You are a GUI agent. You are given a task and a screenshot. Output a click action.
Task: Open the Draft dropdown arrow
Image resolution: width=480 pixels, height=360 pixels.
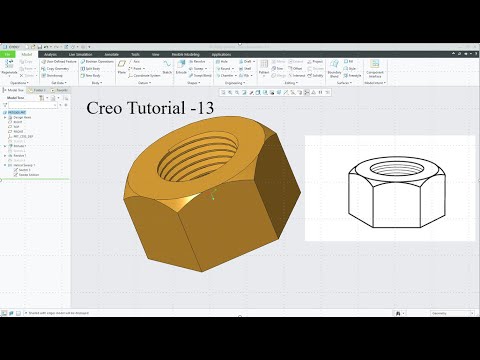(254, 62)
